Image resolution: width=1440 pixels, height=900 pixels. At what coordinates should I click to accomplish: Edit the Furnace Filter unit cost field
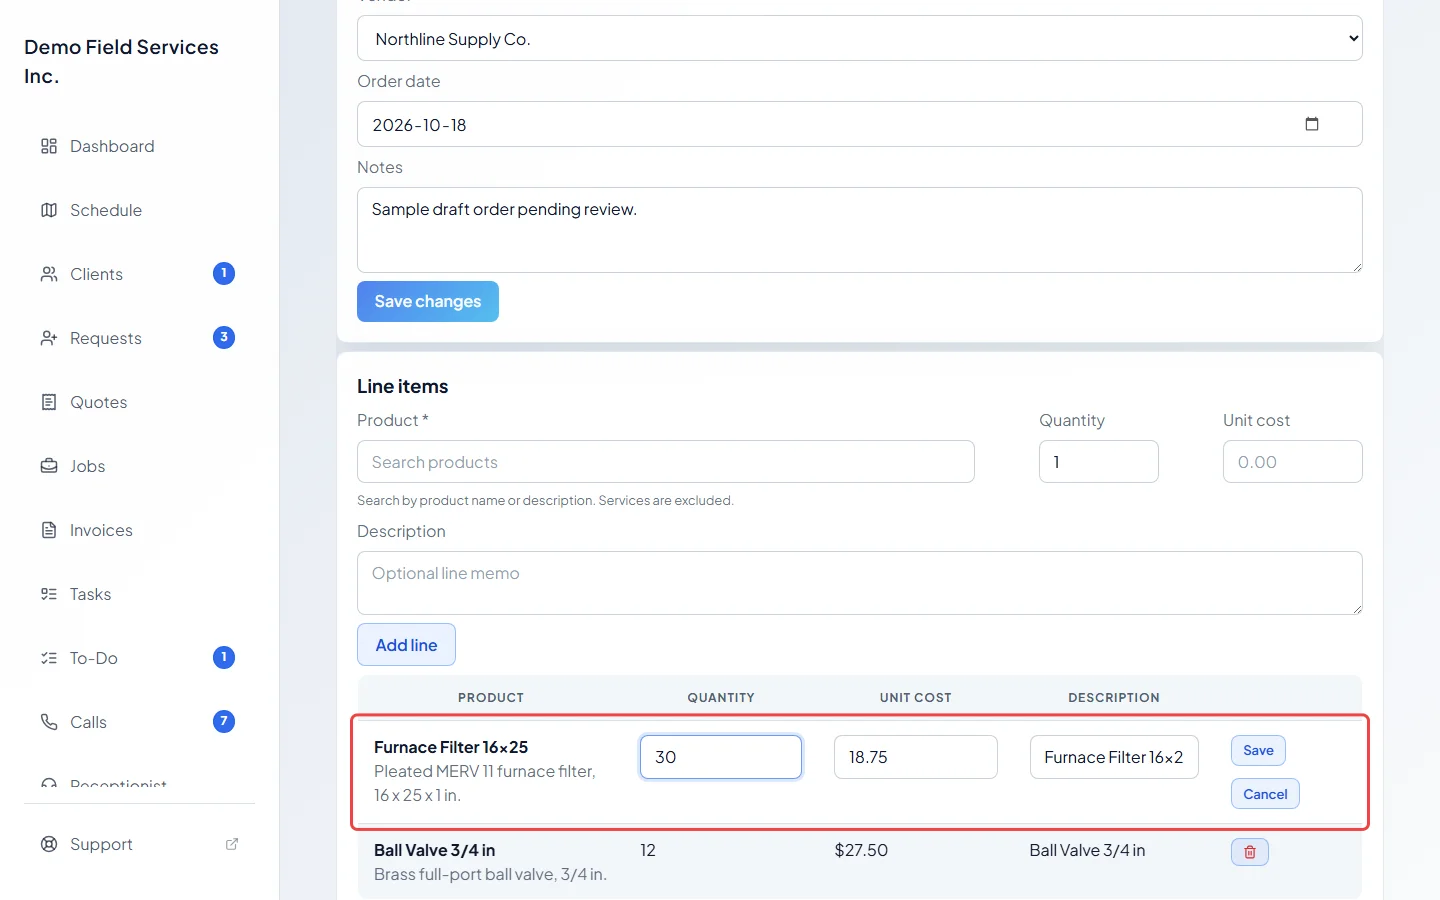coord(916,757)
